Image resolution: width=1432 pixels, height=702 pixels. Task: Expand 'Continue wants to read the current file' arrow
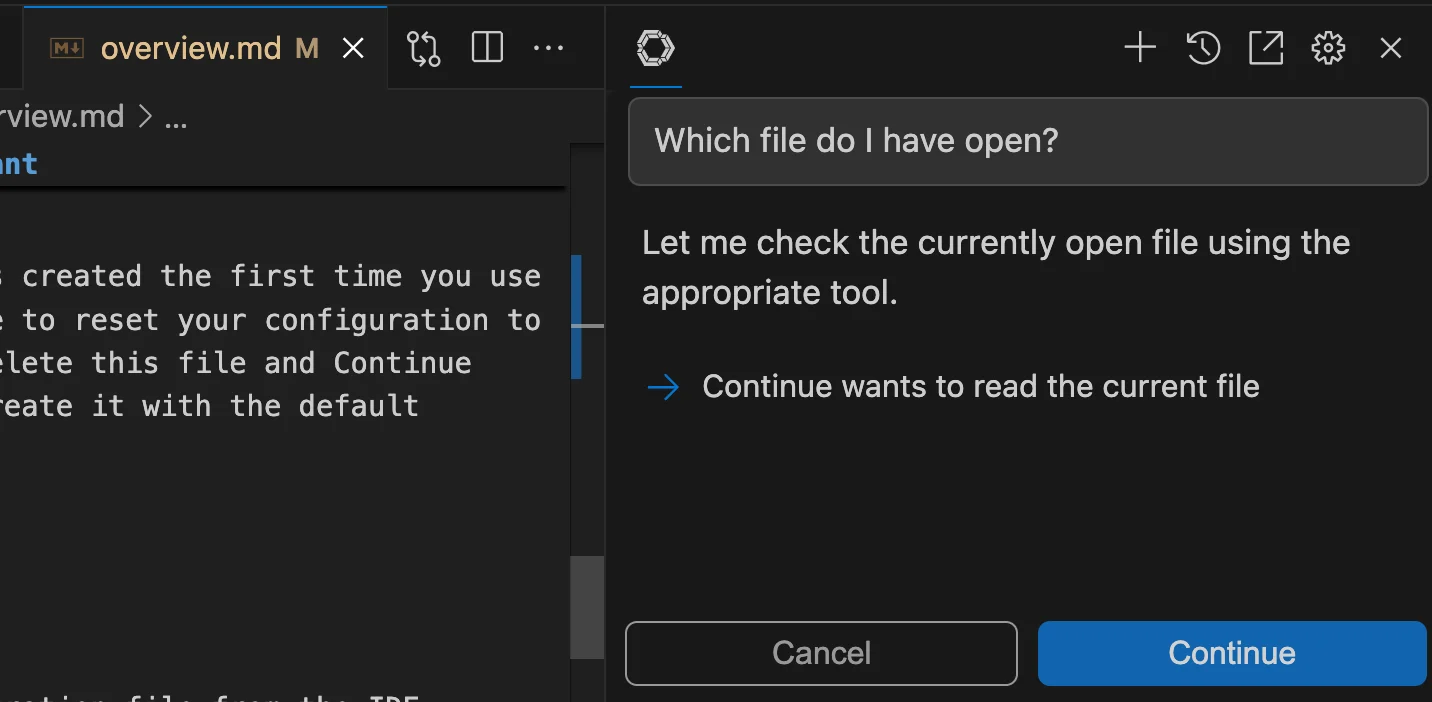[x=664, y=387]
